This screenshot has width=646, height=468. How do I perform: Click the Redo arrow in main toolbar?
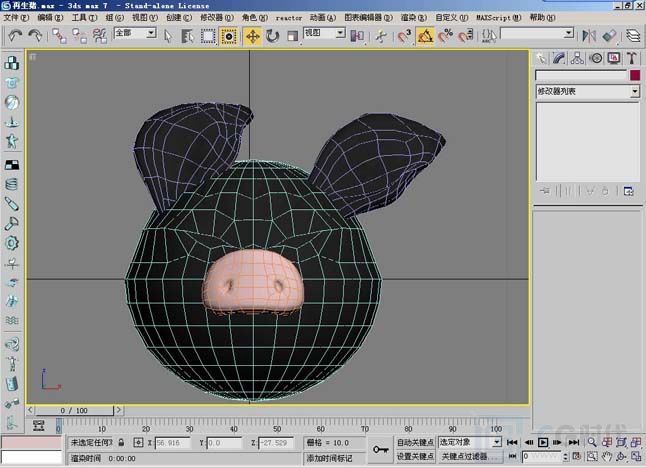[x=35, y=36]
